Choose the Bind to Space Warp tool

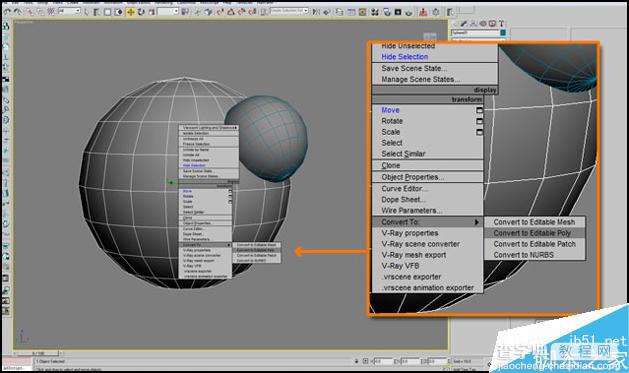(x=51, y=12)
